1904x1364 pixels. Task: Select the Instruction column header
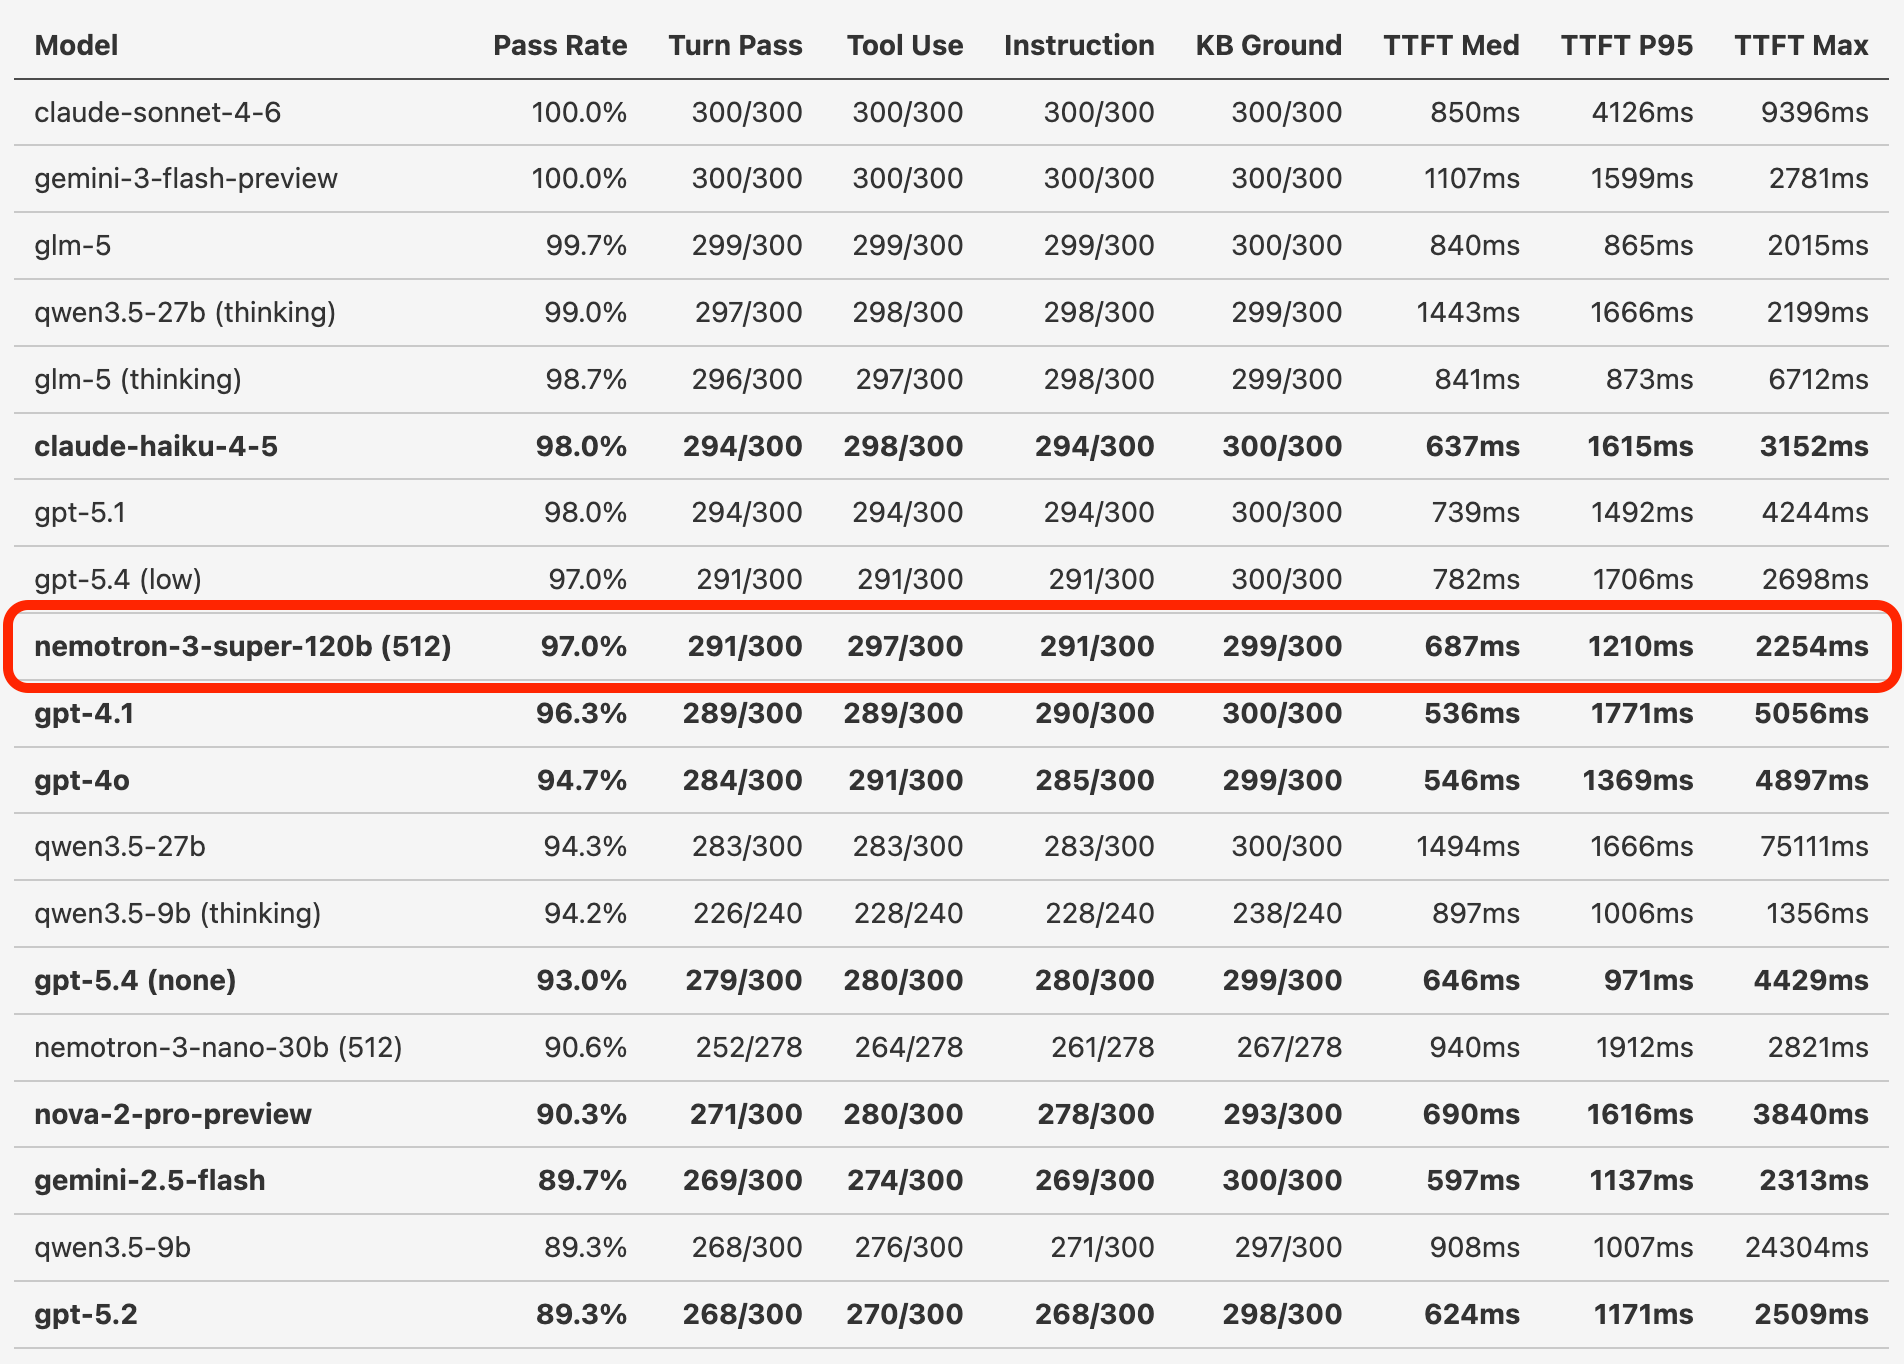point(1078,45)
